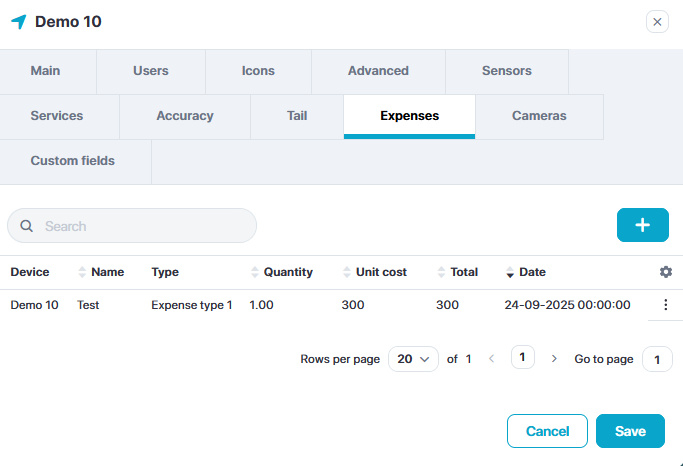This screenshot has height=466, width=683.
Task: Expand the rows per page dropdown
Action: click(413, 359)
